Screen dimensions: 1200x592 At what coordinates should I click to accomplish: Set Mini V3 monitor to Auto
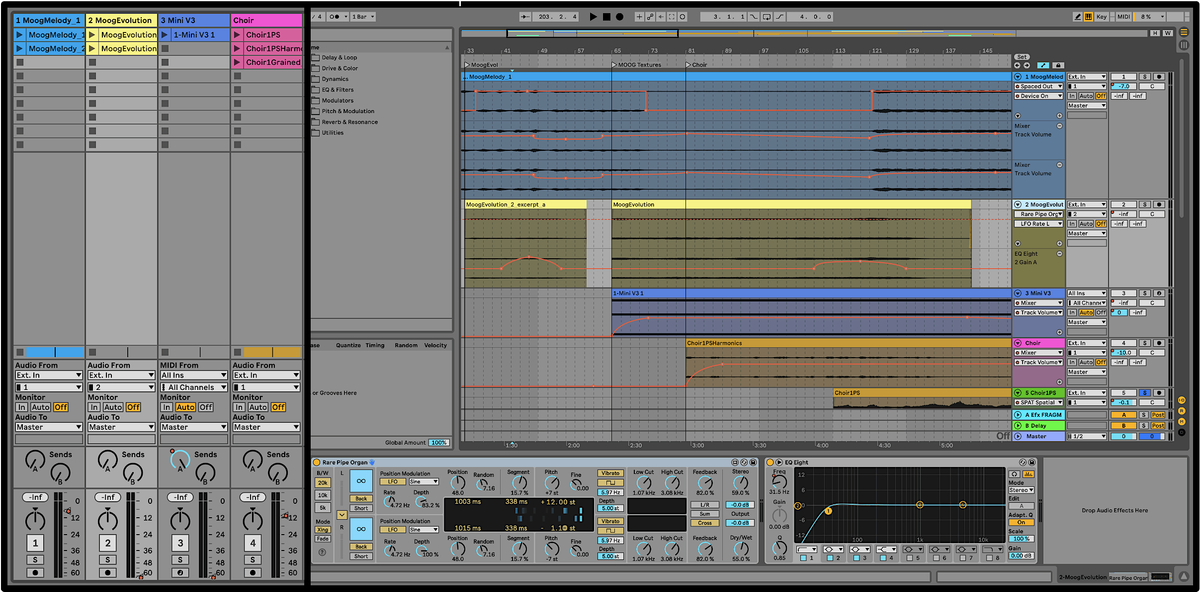point(185,407)
